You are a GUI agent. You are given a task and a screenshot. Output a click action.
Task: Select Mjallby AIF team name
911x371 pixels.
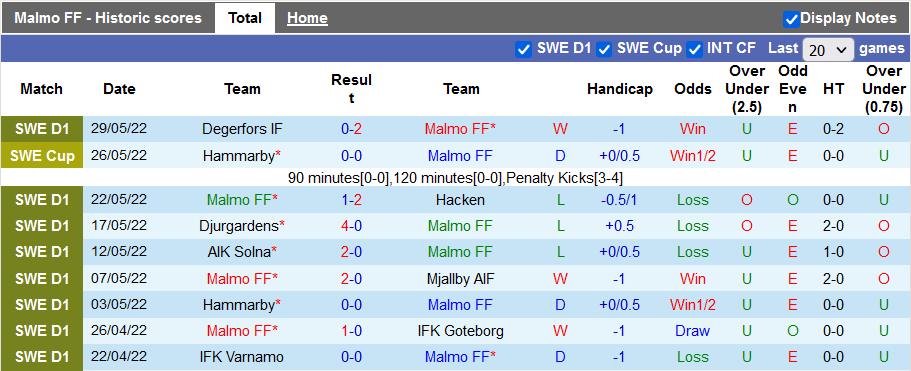pyautogui.click(x=460, y=279)
